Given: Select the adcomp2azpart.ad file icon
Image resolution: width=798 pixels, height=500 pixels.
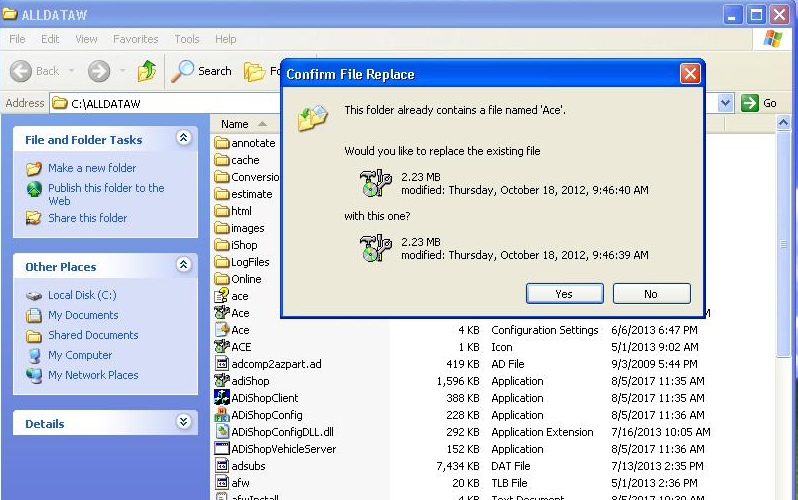Looking at the screenshot, I should click(x=222, y=364).
